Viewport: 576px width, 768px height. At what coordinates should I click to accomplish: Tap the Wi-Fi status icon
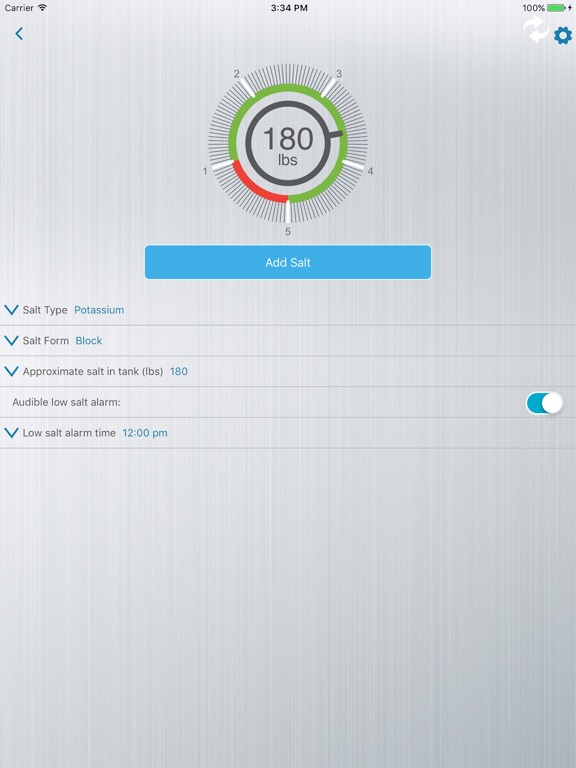pyautogui.click(x=43, y=7)
